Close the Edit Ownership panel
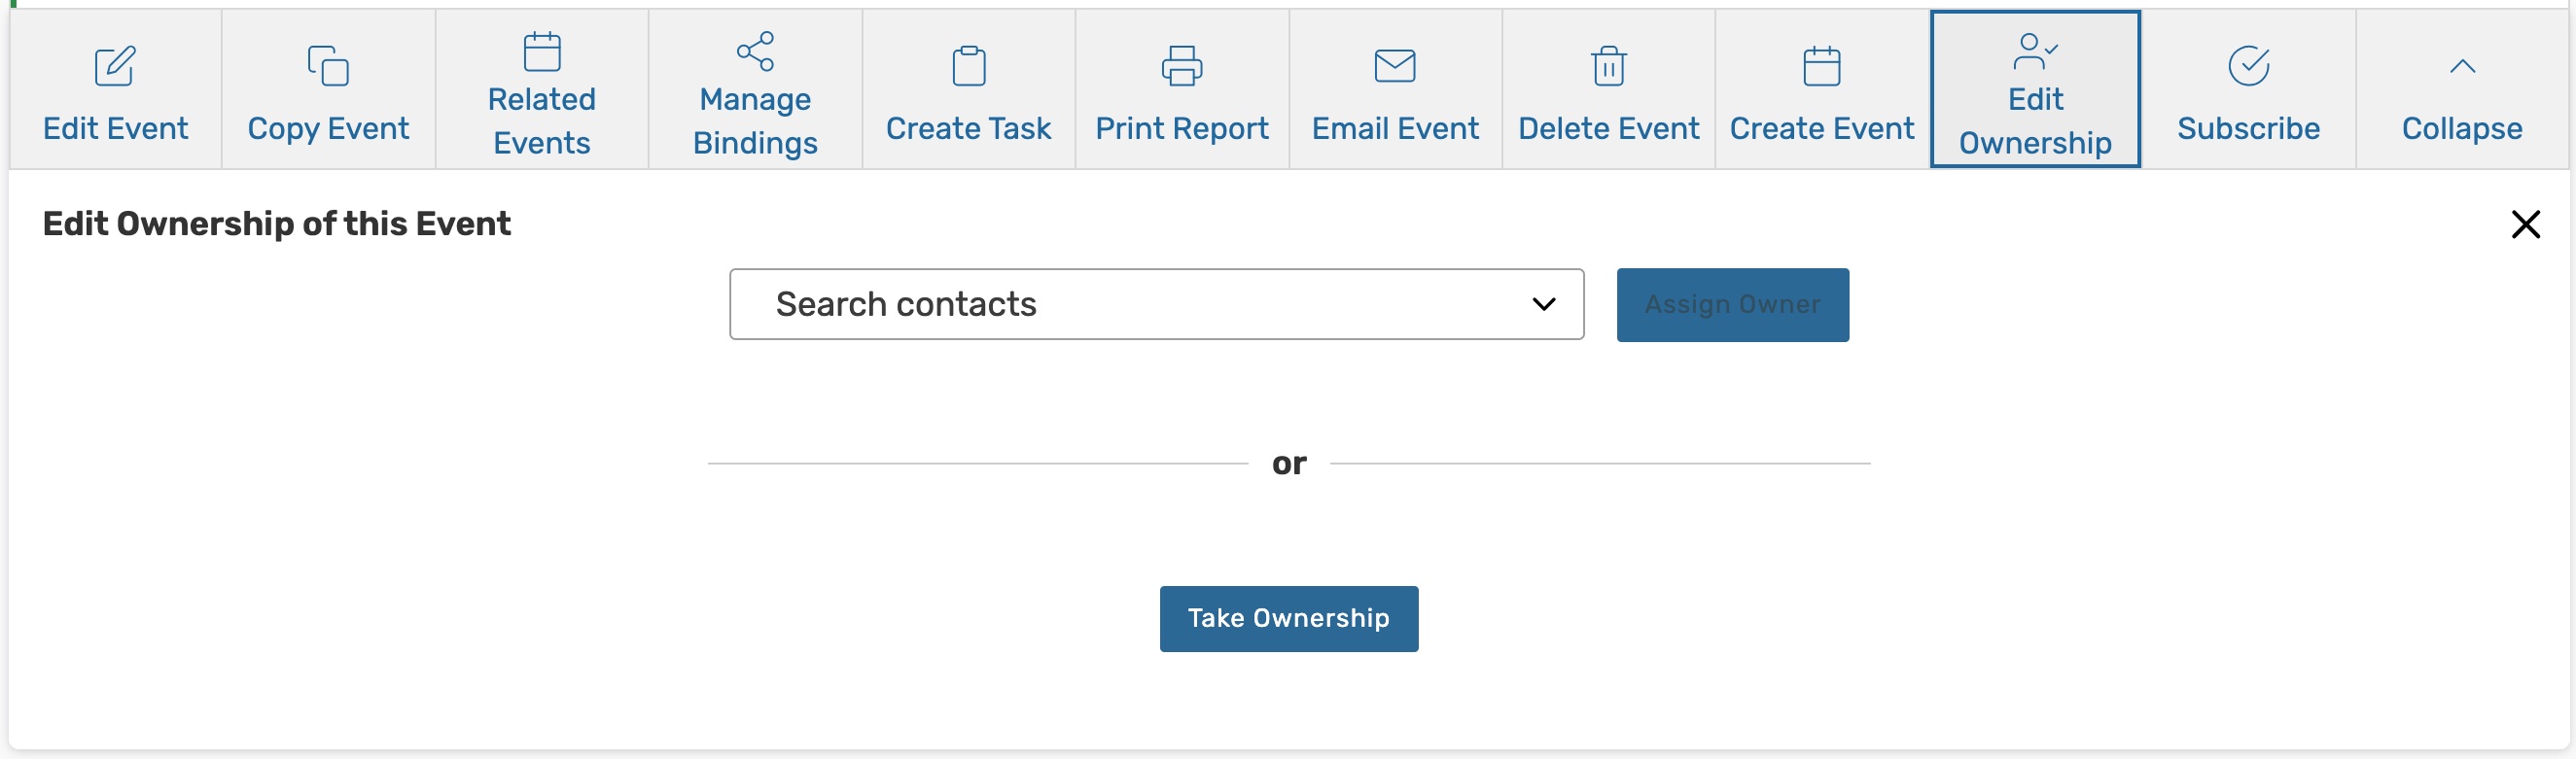The width and height of the screenshot is (2576, 759). point(2525,224)
